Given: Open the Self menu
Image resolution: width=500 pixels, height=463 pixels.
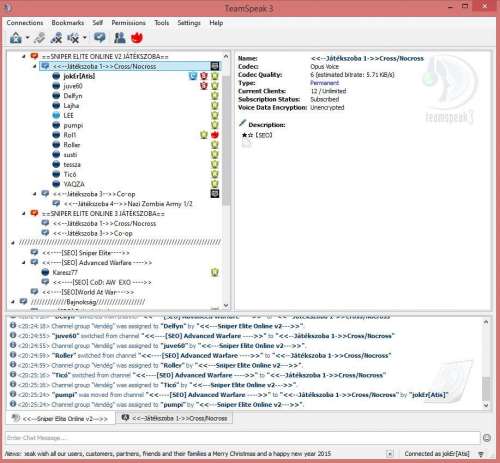Looking at the screenshot, I should tap(97, 23).
